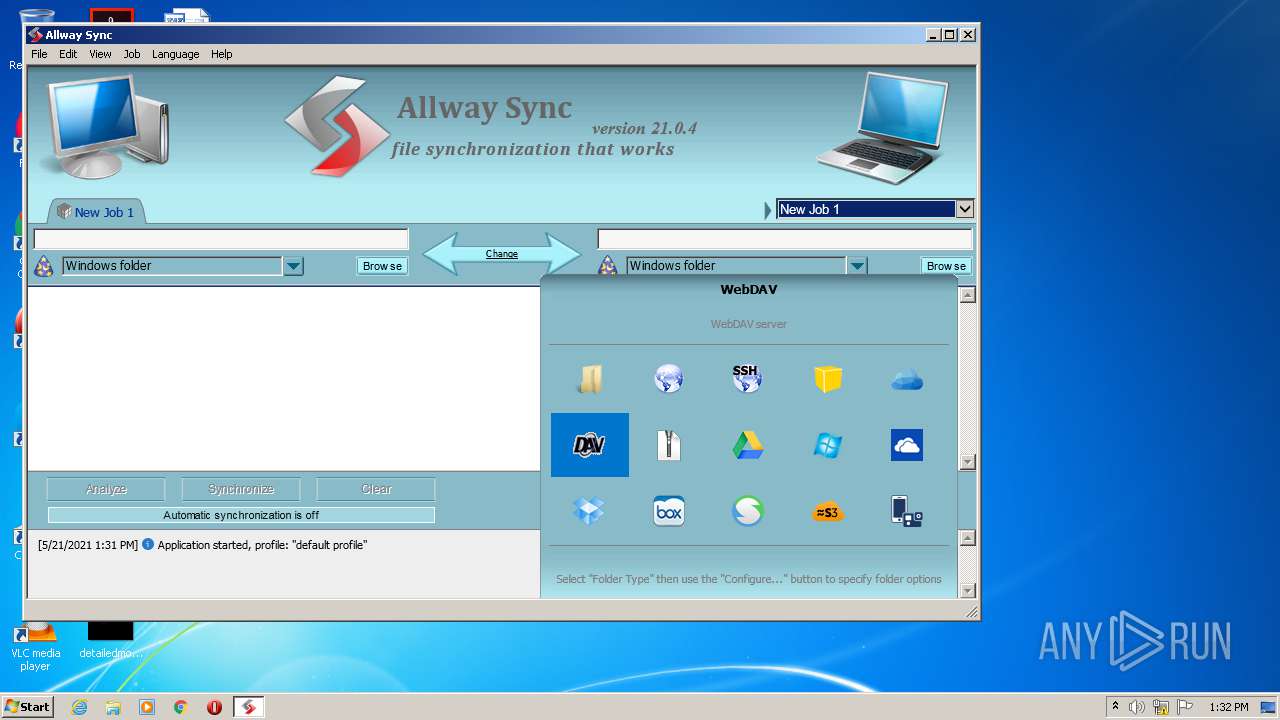Click the left Browse button
Viewport: 1280px width, 720px height.
(x=383, y=266)
